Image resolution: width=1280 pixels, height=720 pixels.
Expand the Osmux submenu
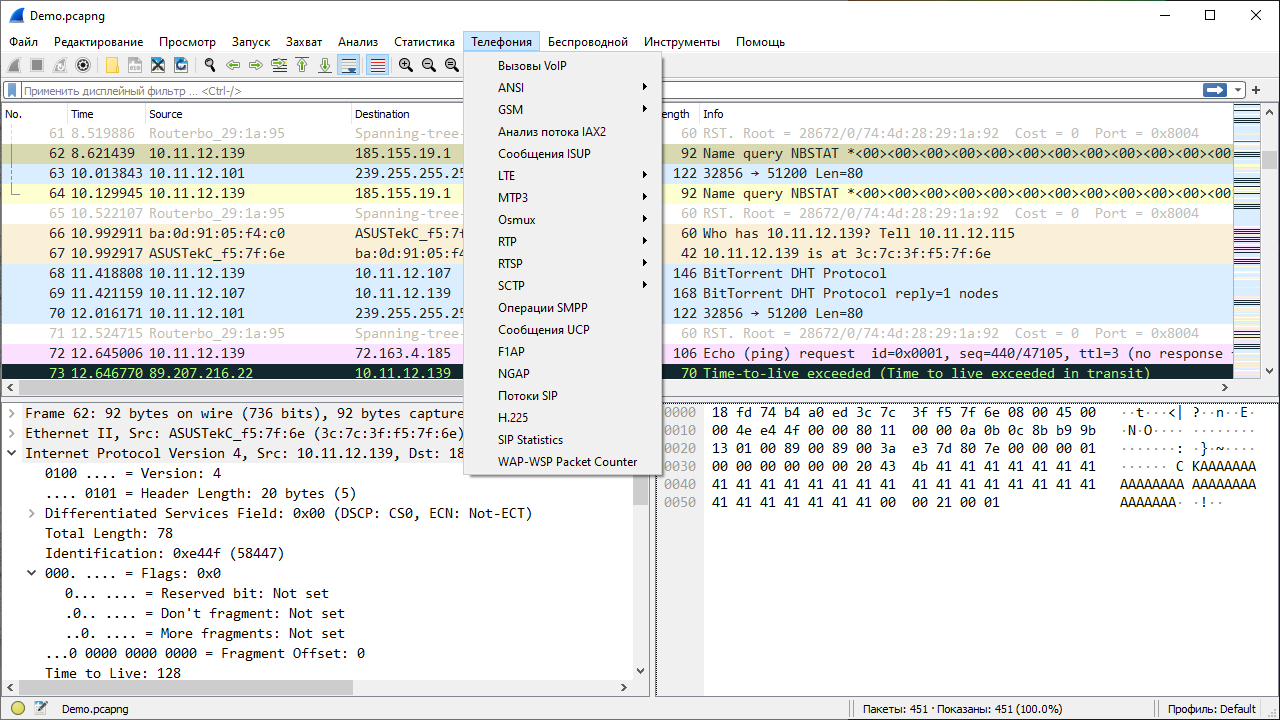click(x=562, y=220)
